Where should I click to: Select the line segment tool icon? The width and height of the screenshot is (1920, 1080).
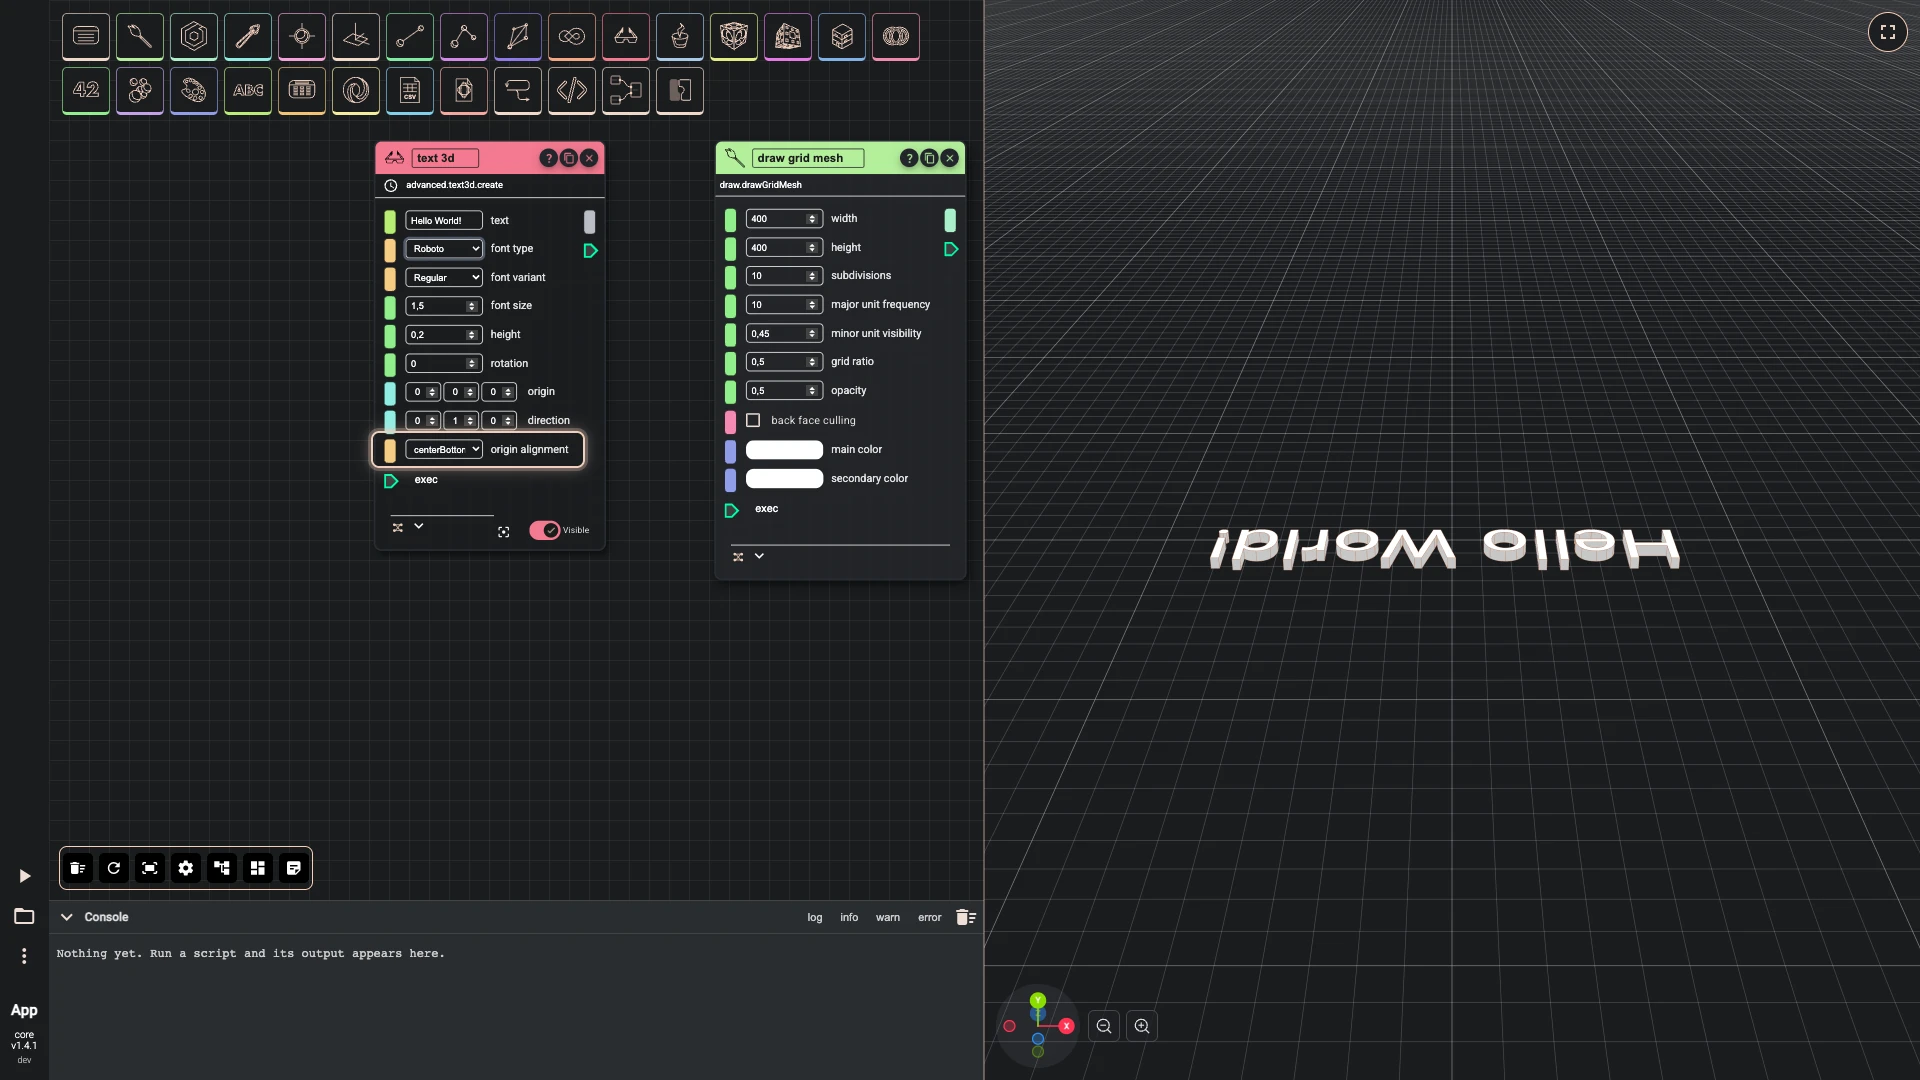coord(410,37)
